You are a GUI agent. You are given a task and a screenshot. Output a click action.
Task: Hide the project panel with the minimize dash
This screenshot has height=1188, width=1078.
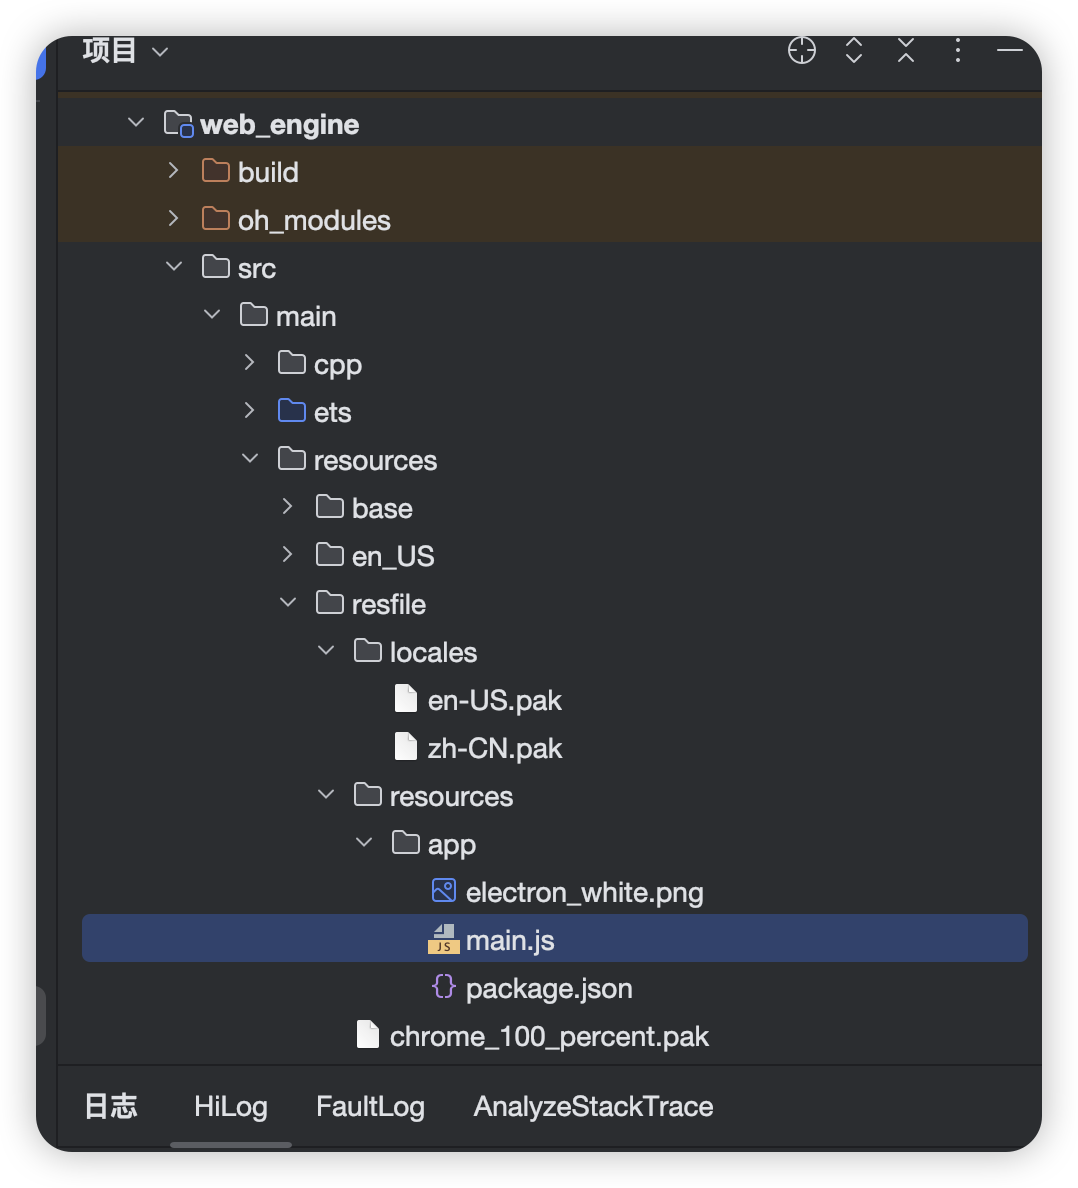(1010, 50)
